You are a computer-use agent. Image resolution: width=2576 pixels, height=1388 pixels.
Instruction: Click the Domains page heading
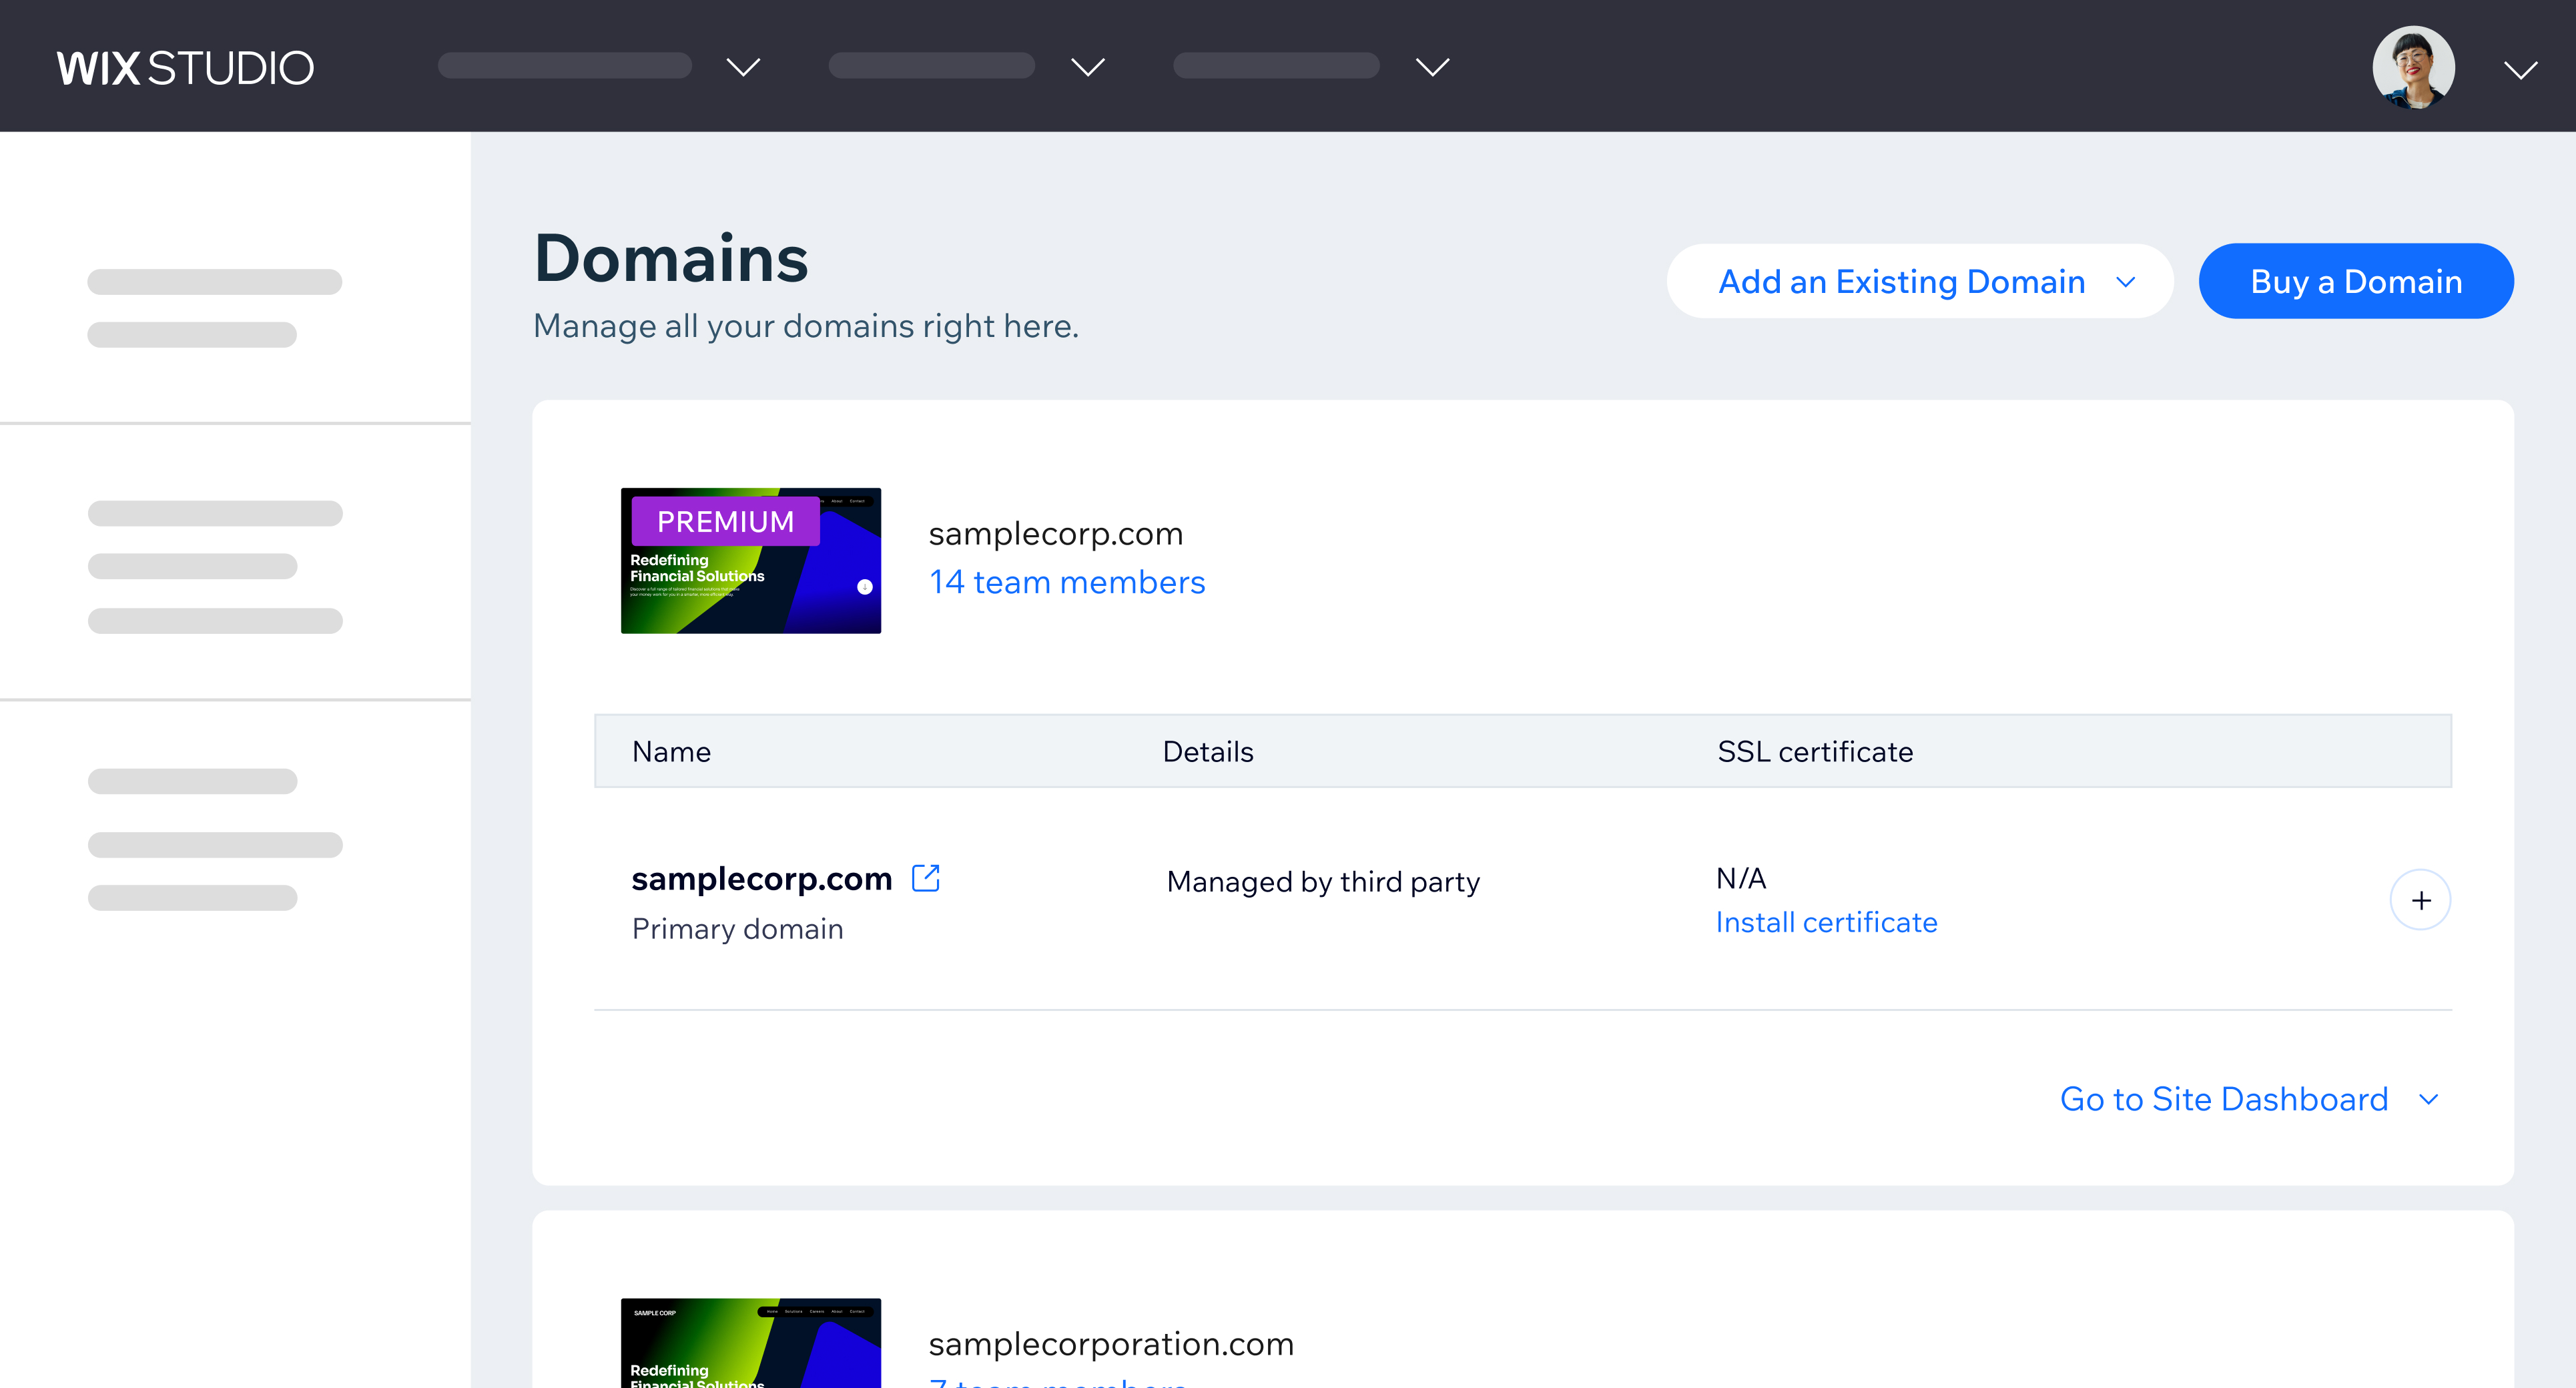coord(671,258)
